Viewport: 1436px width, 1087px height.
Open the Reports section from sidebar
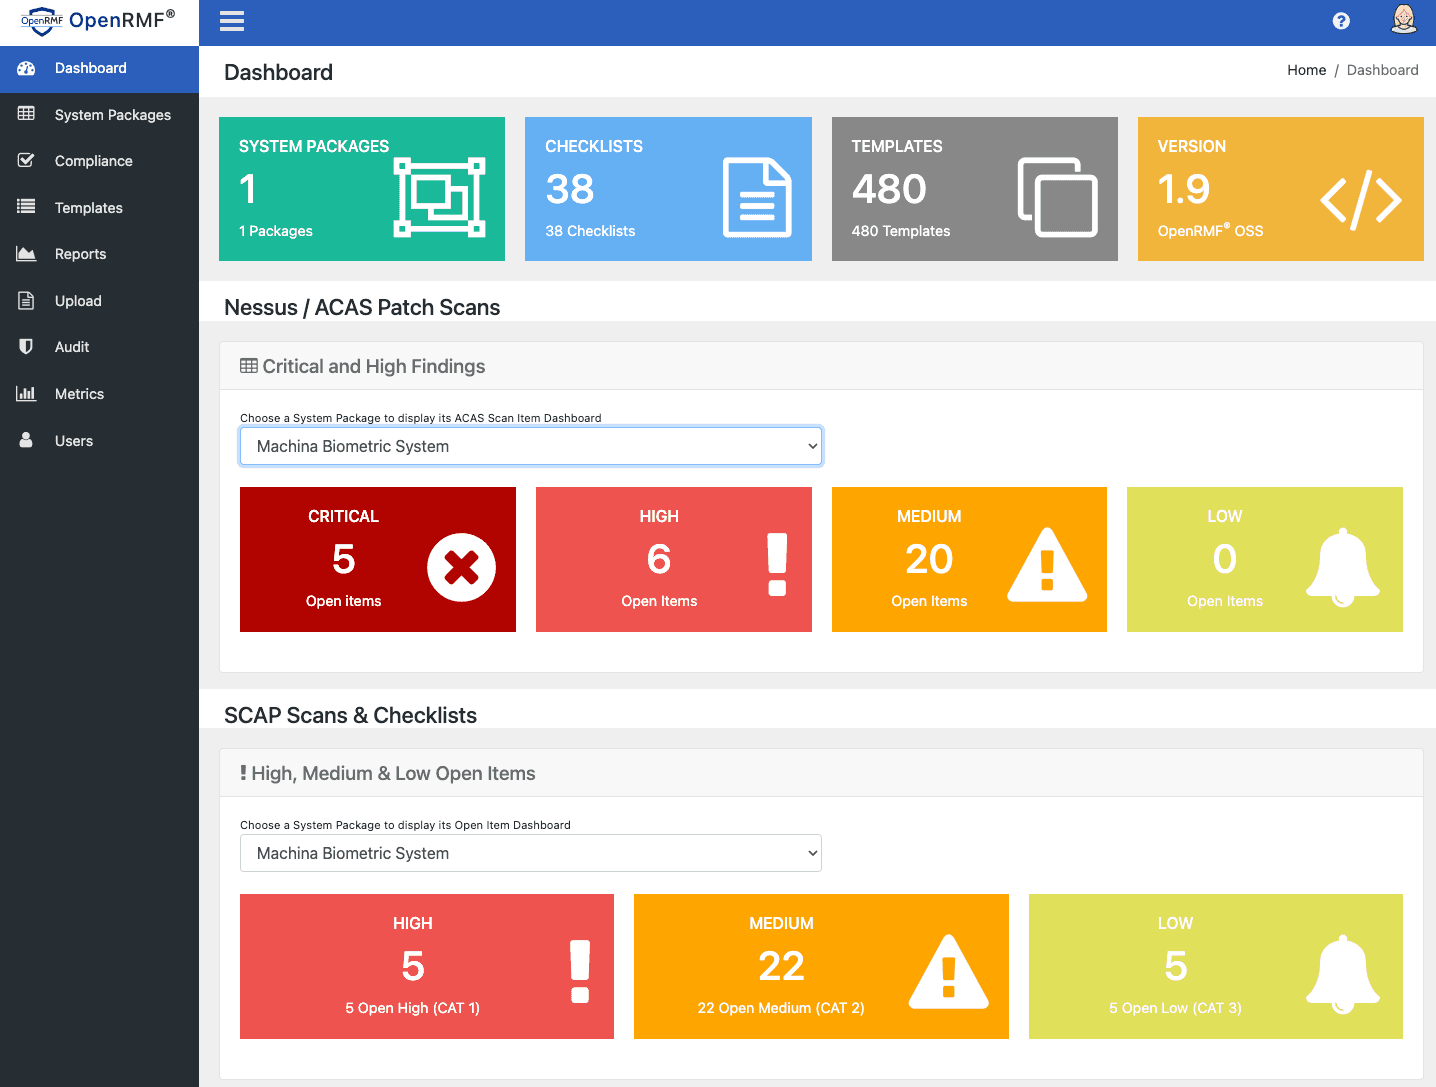80,254
